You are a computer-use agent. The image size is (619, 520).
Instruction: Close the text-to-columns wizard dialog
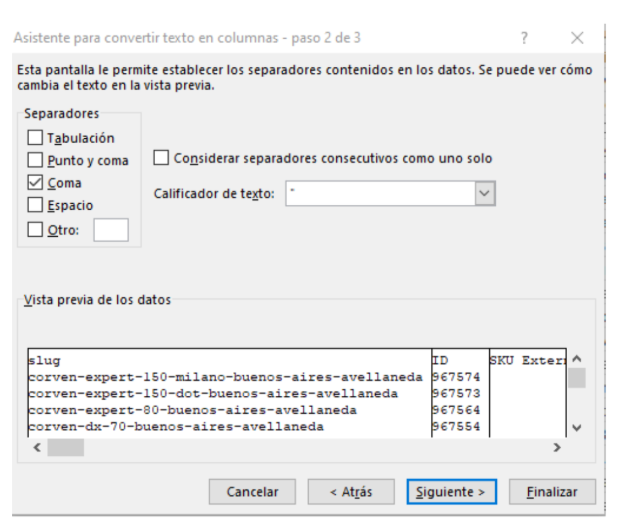577,38
